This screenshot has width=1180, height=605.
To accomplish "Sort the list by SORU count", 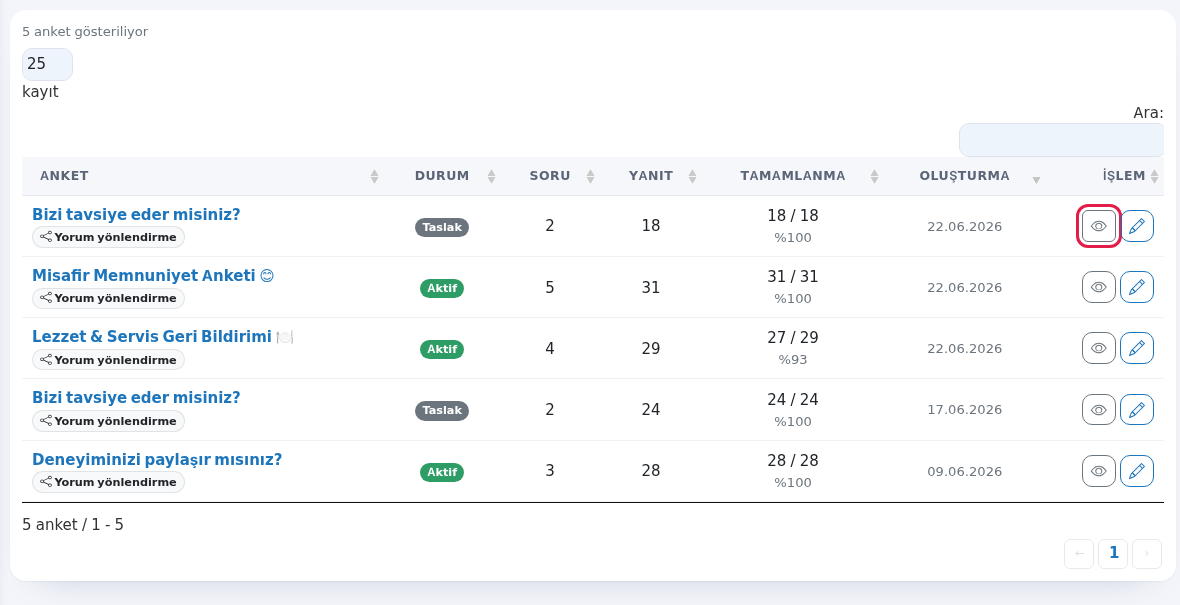I will pos(552,176).
